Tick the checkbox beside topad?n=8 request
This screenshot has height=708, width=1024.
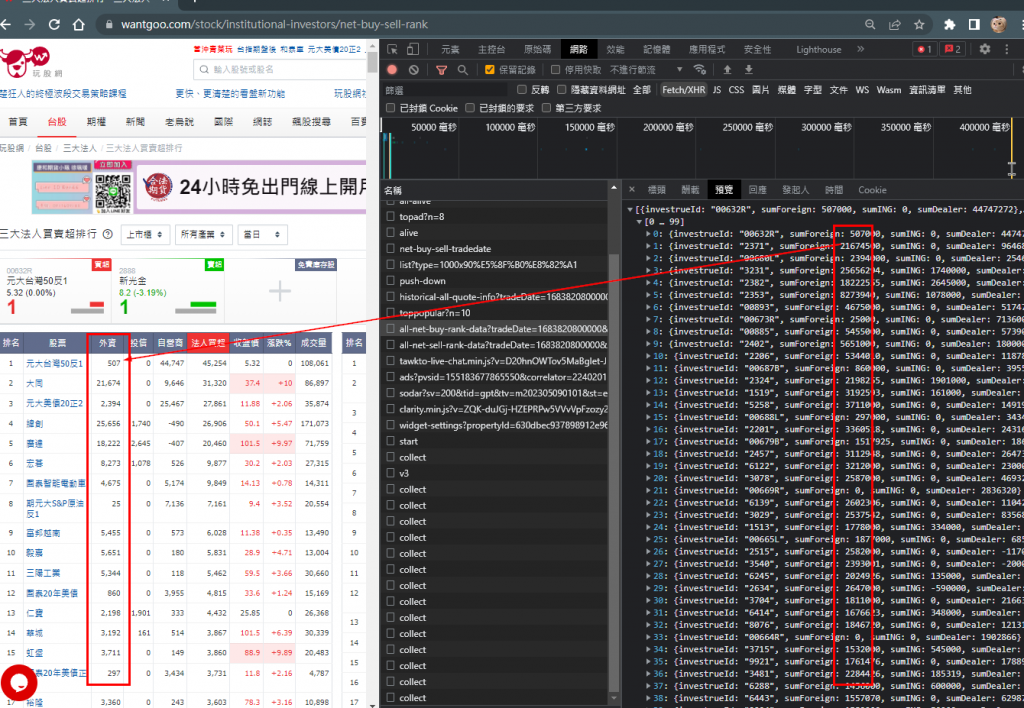coord(391,216)
